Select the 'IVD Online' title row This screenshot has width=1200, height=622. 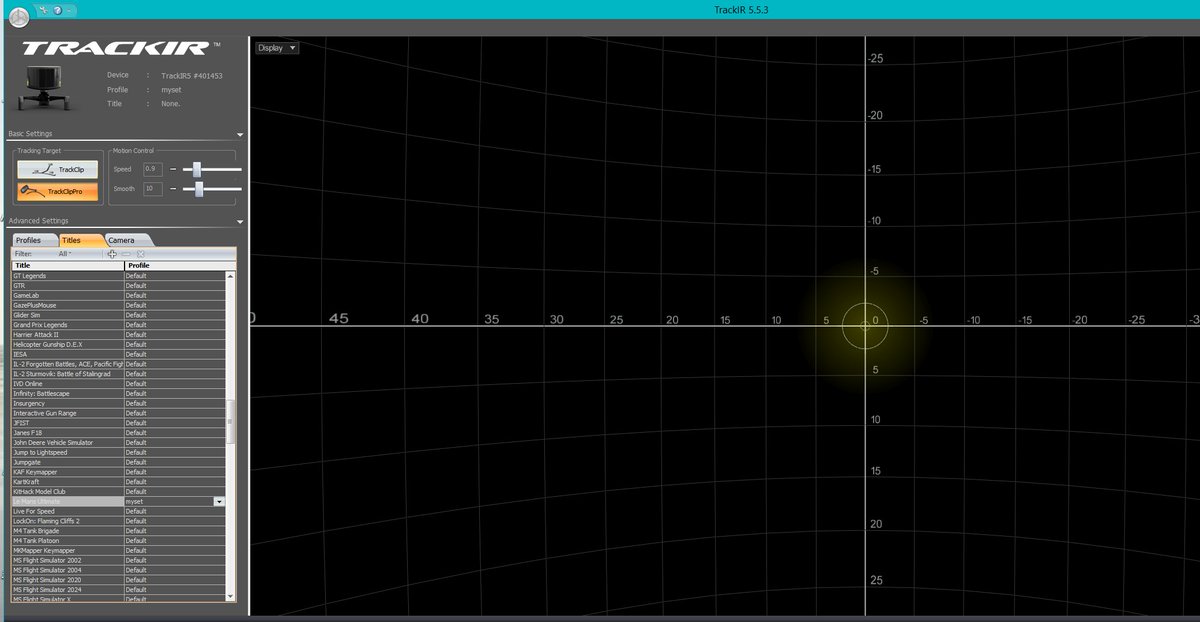[x=119, y=384]
